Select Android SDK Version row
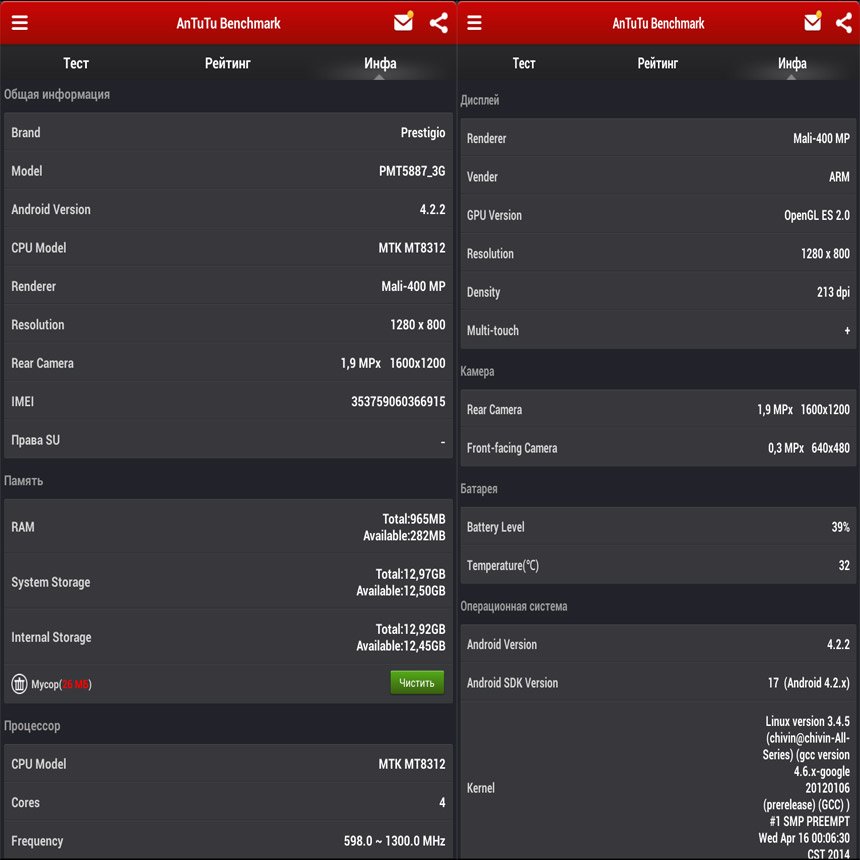 point(658,683)
